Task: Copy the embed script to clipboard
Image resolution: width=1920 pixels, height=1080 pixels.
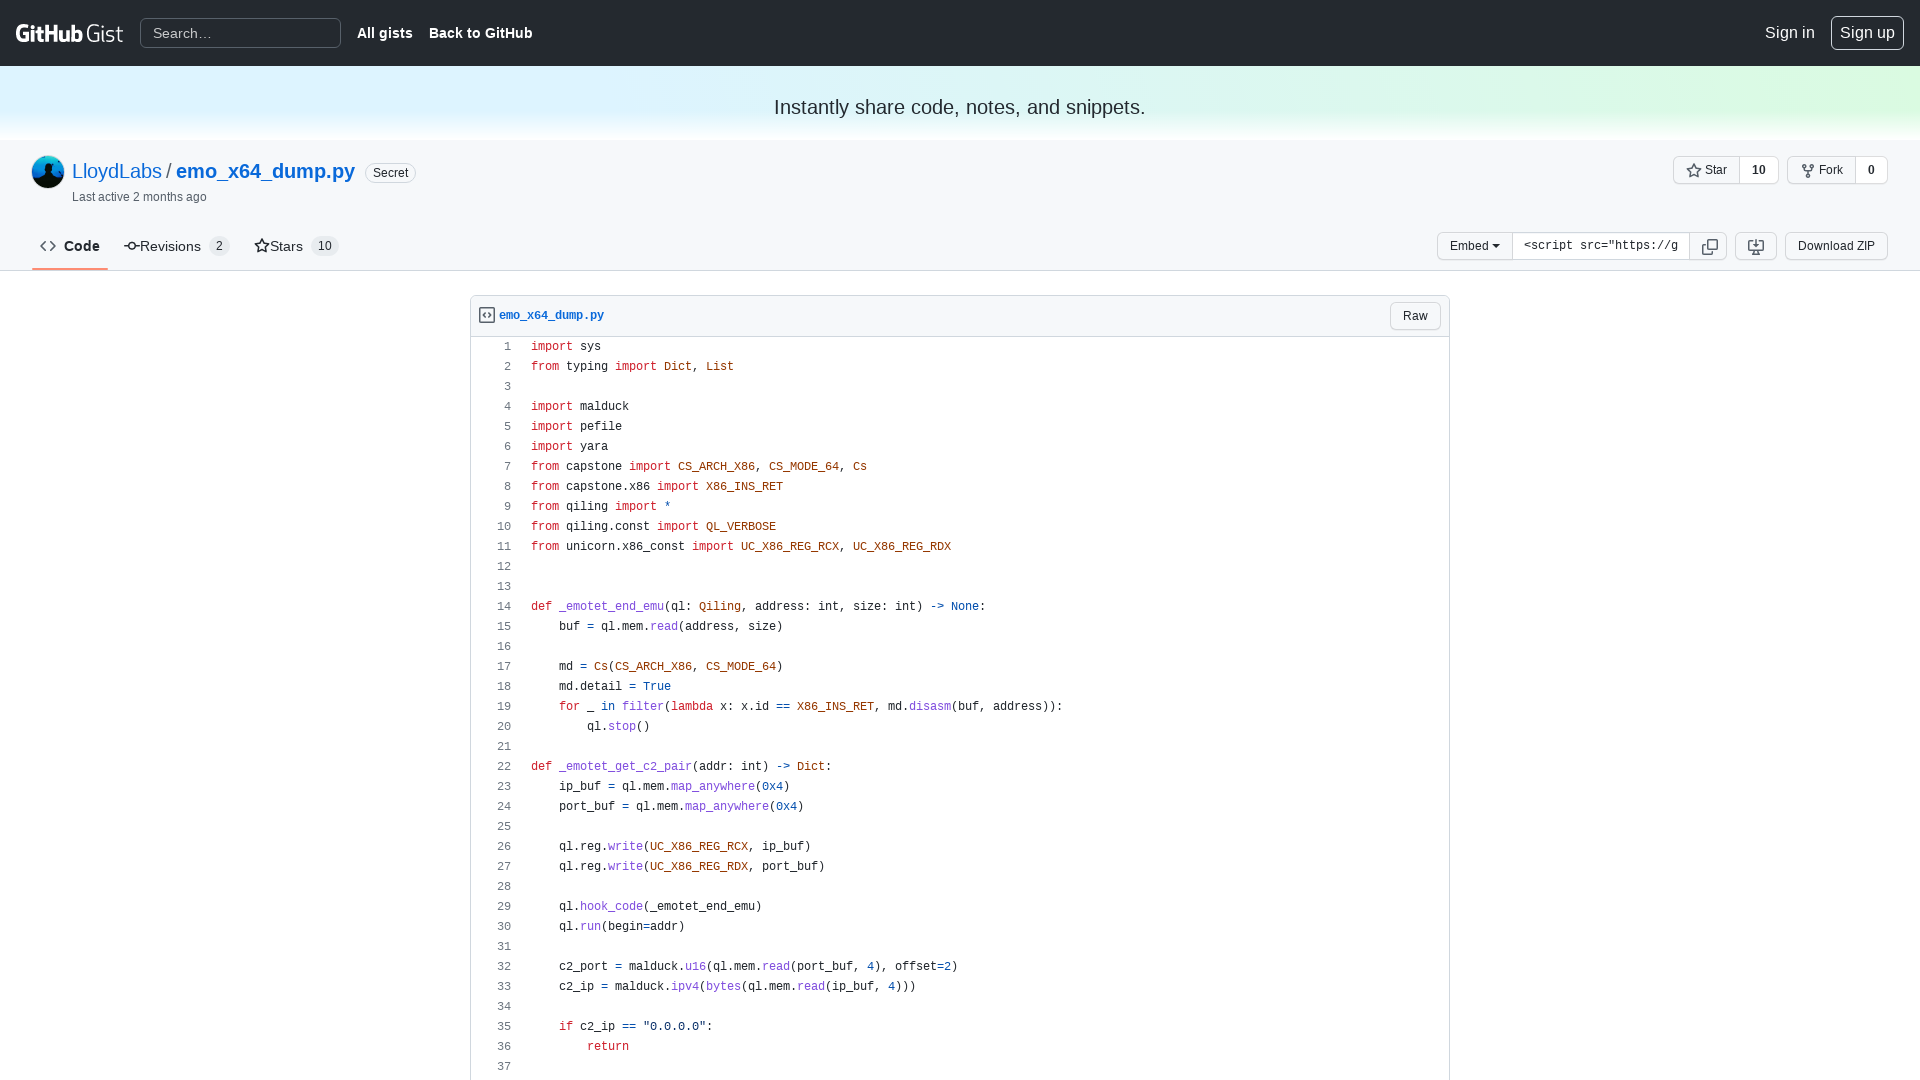Action: 1709,246
